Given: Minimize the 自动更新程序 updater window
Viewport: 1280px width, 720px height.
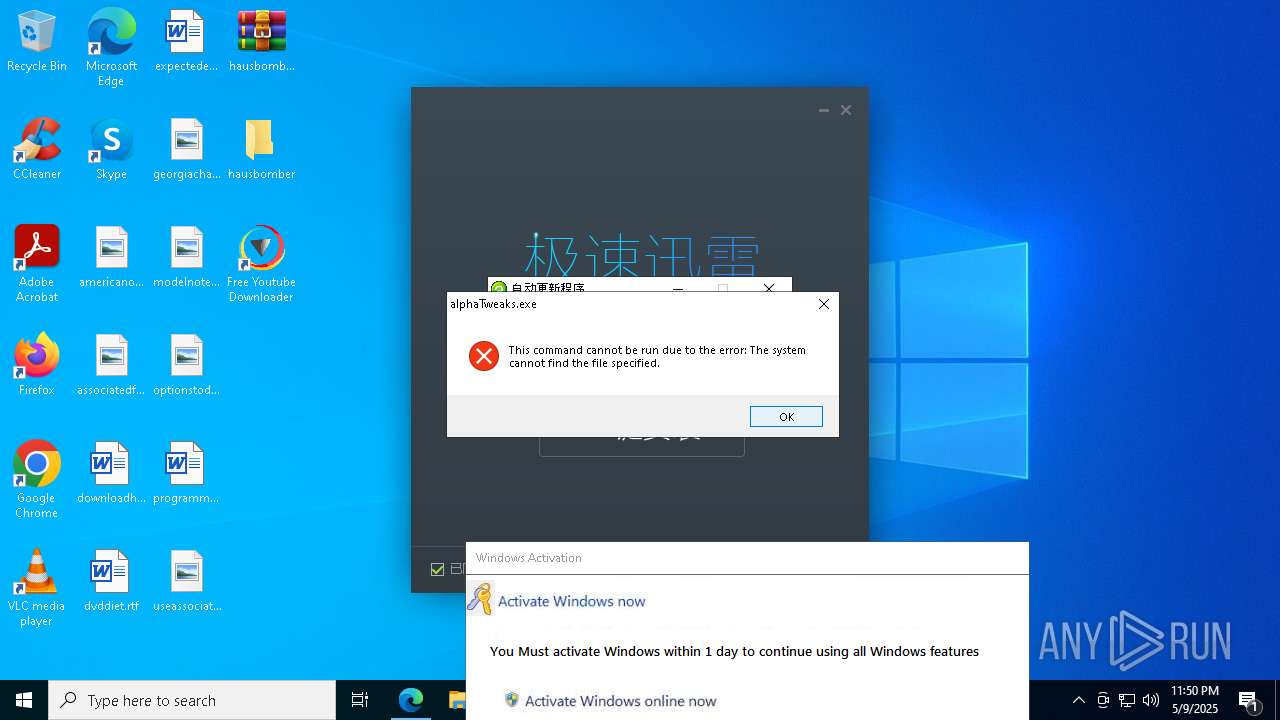Looking at the screenshot, I should [x=678, y=287].
